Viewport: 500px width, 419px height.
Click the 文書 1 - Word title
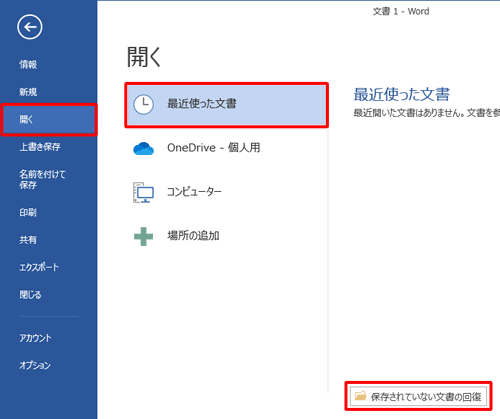(401, 11)
